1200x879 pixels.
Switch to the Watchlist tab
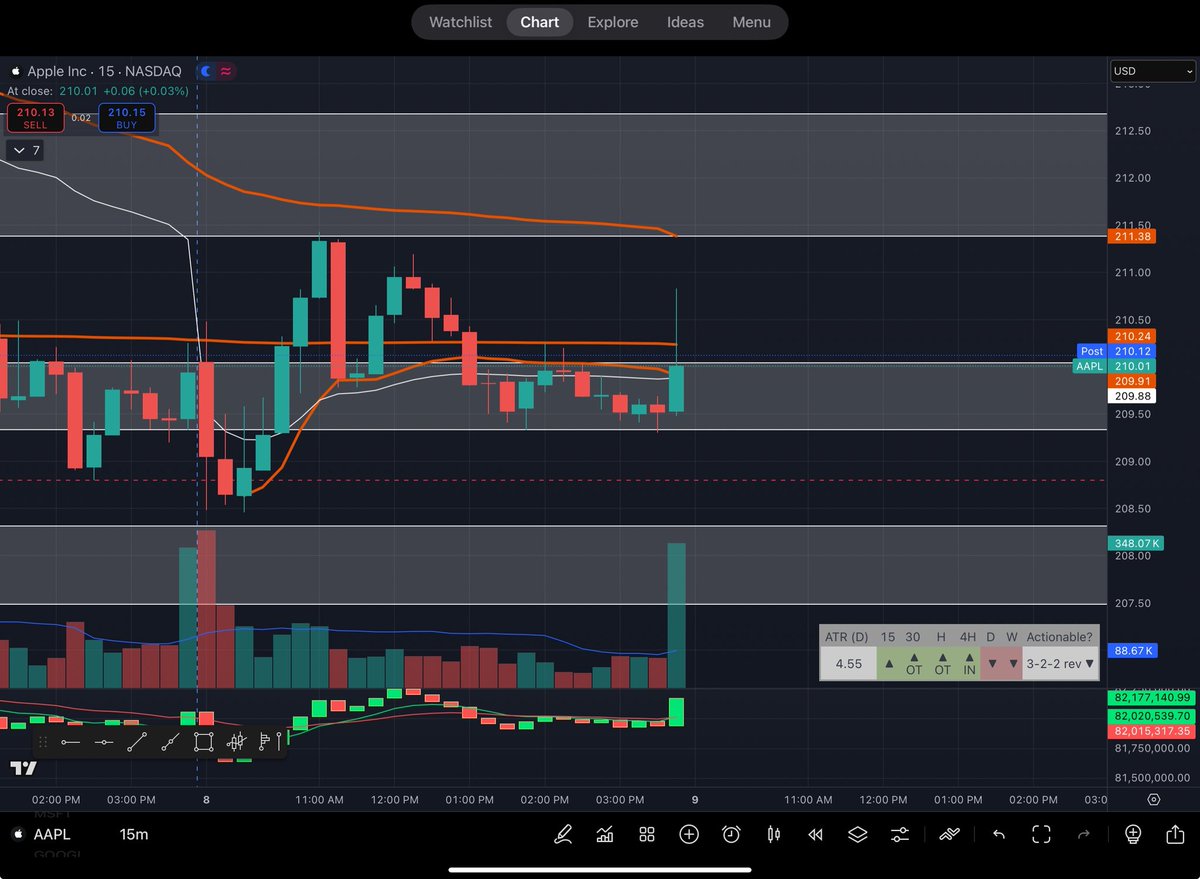click(x=460, y=22)
